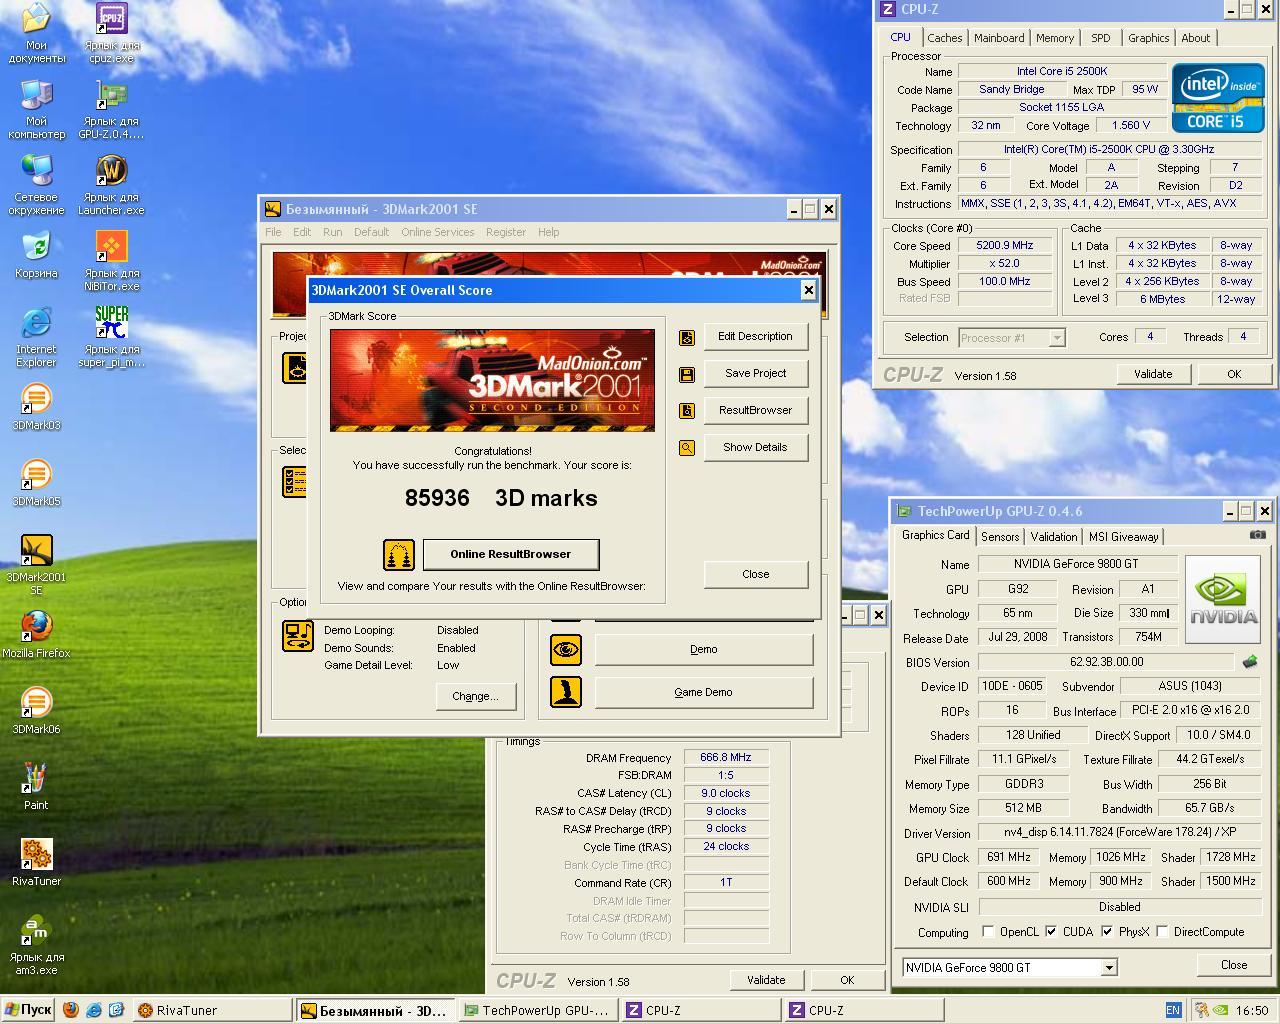1280x1024 pixels.
Task: Open the MSI Giveaway tab in GPU-Z
Action: point(1123,537)
